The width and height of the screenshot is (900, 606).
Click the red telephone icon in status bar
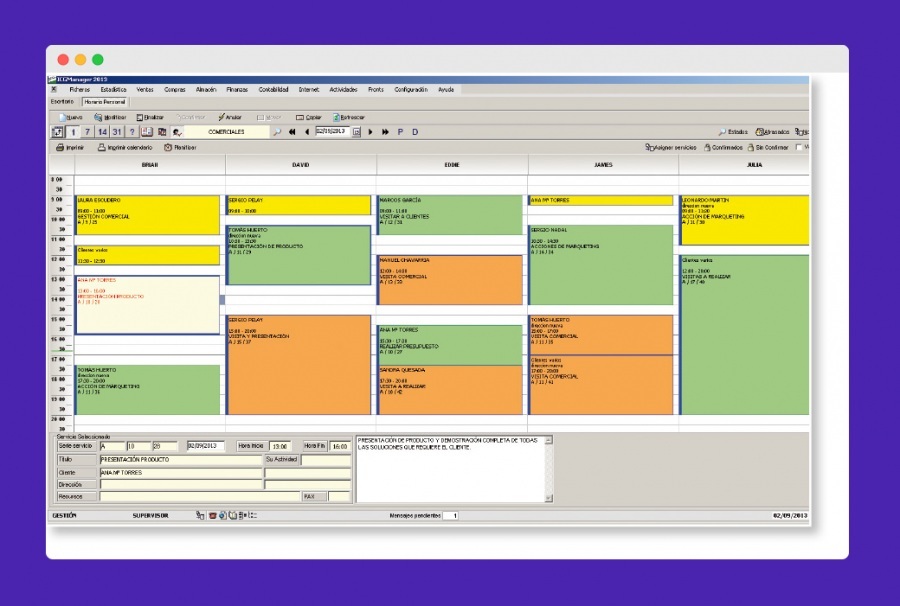pyautogui.click(x=212, y=515)
